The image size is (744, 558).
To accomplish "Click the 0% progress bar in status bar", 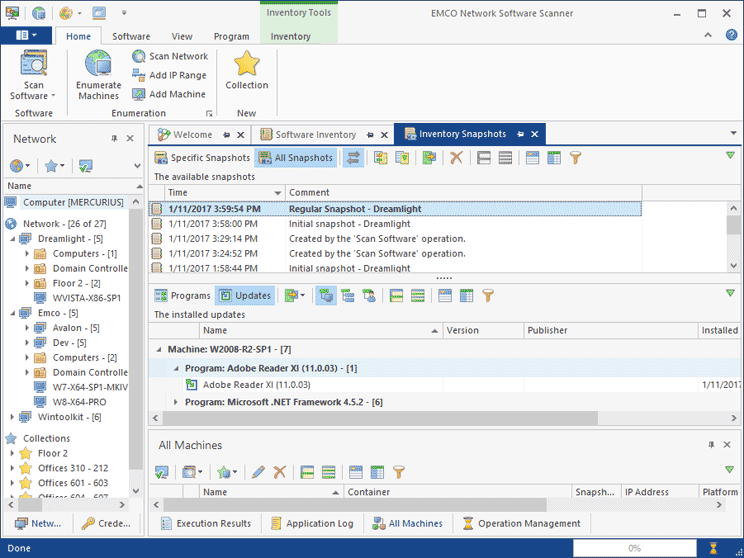I will [x=634, y=549].
